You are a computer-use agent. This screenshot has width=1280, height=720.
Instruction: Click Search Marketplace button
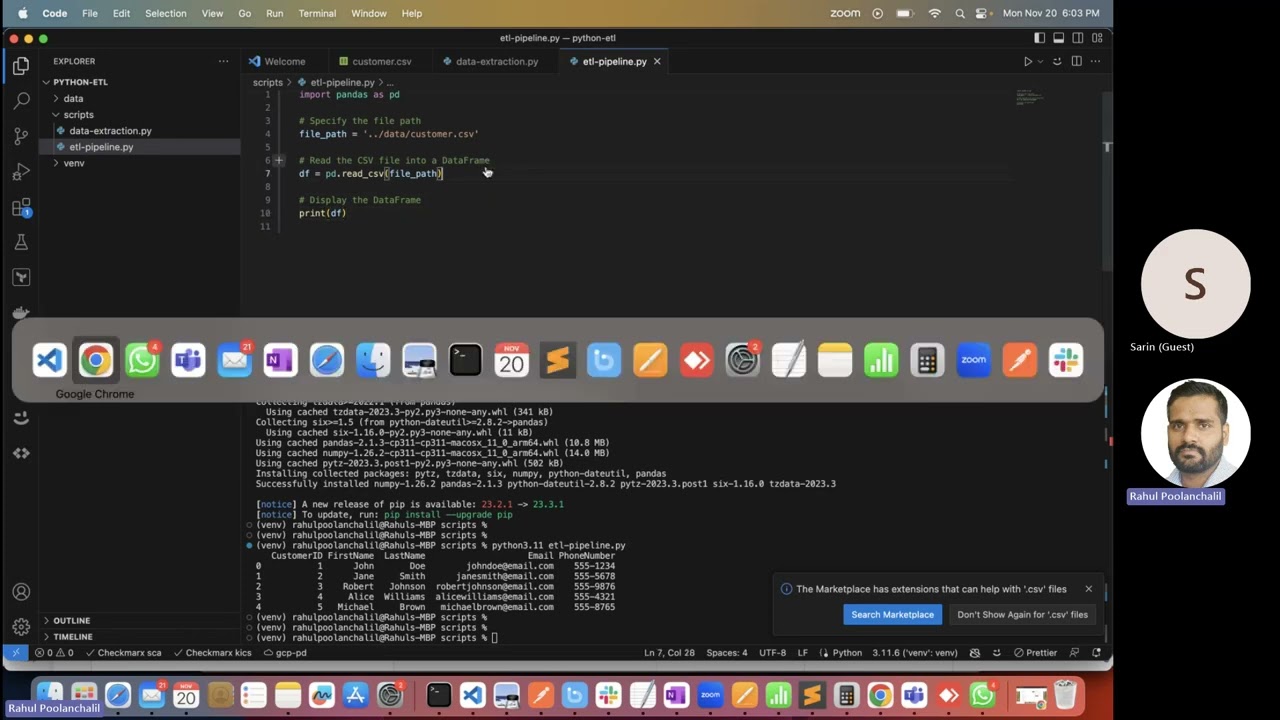[x=892, y=614]
